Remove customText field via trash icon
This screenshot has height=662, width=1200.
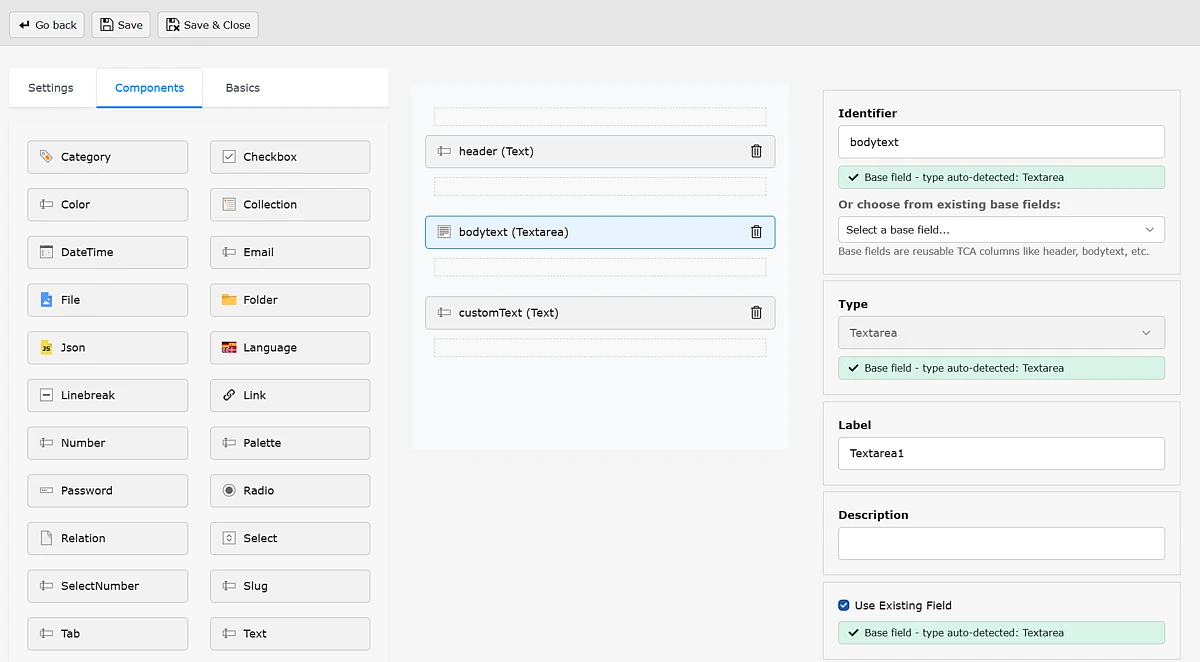pos(756,313)
